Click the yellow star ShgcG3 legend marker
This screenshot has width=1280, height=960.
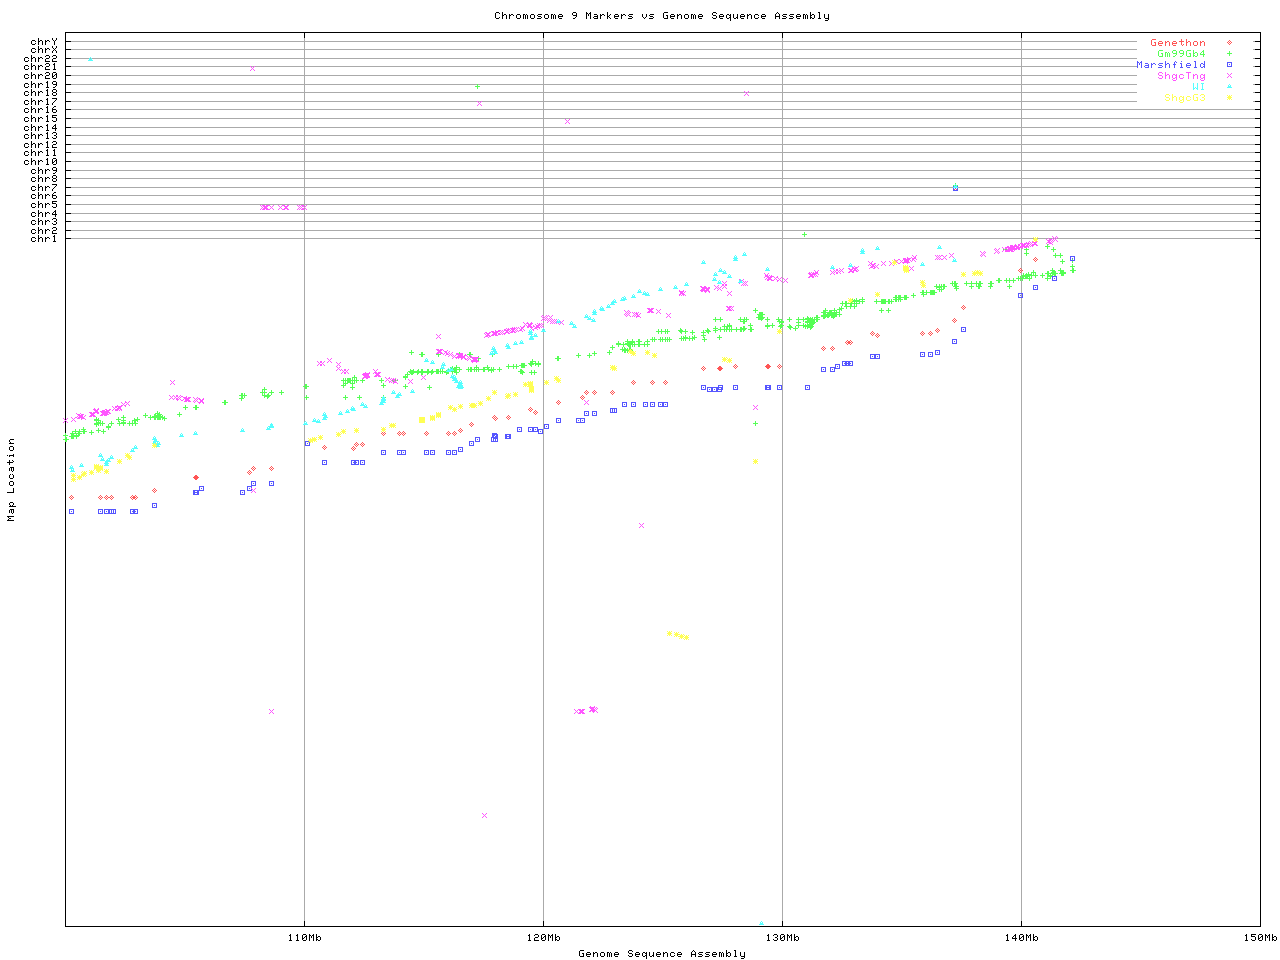1229,98
